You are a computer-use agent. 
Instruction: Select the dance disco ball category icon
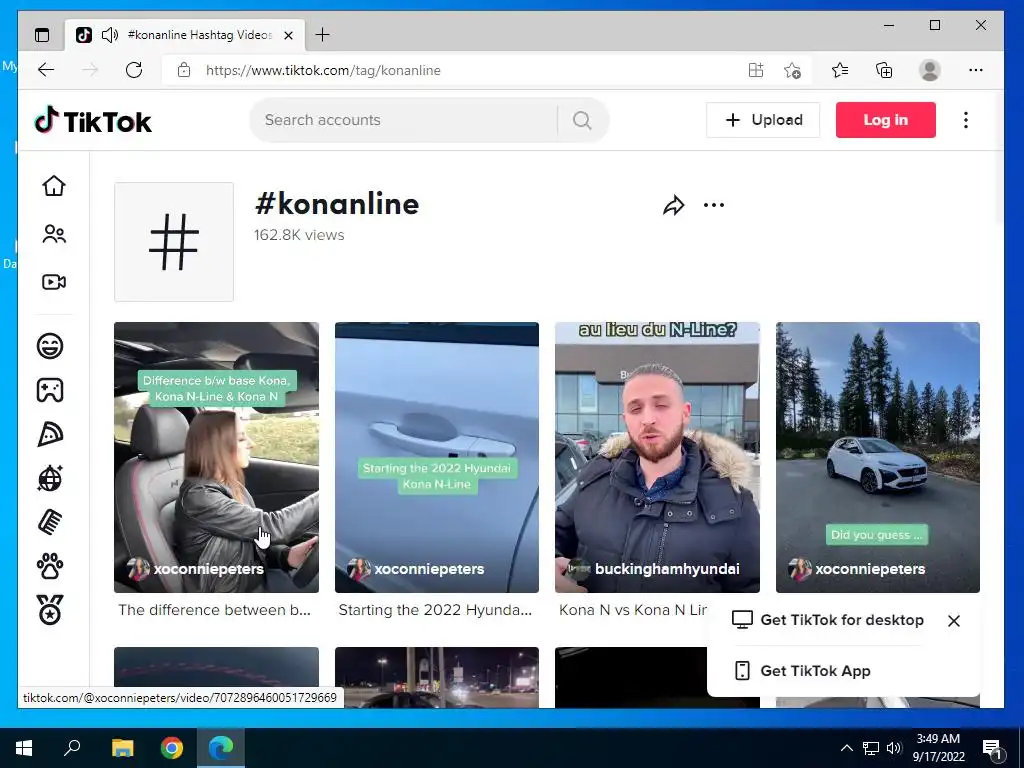point(50,478)
